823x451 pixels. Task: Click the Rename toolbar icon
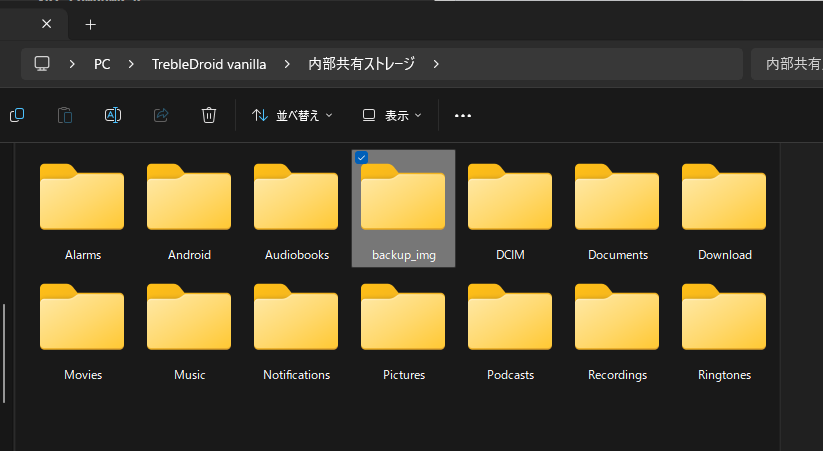click(x=113, y=115)
